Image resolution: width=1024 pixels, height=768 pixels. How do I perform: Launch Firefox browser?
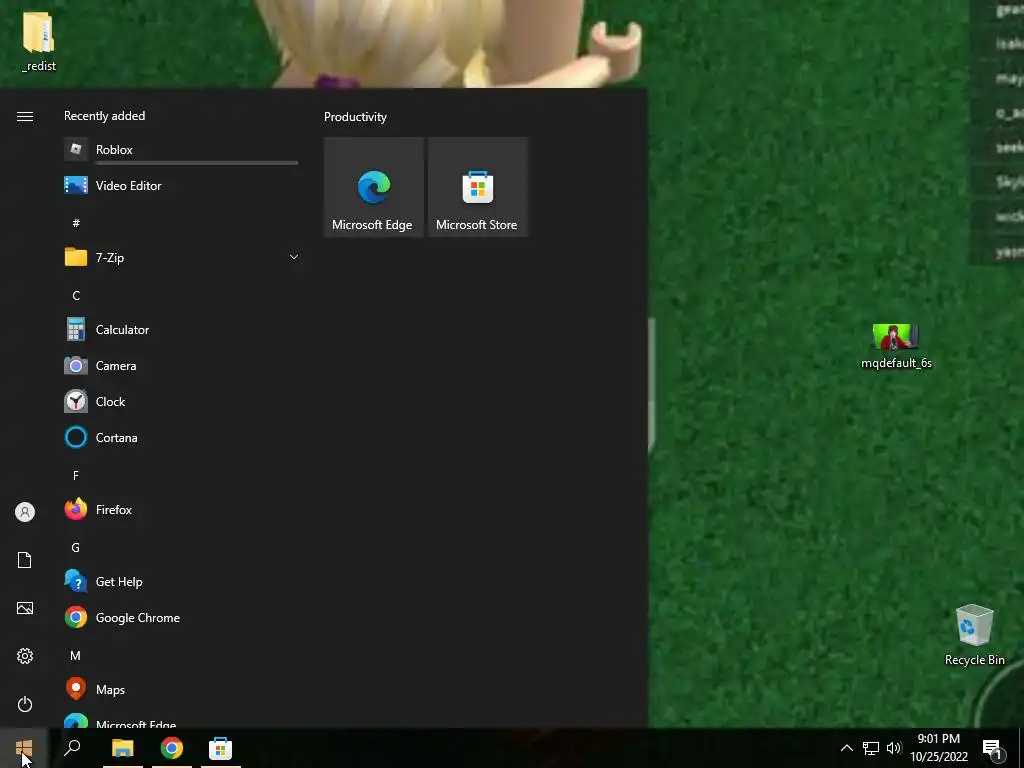pos(181,509)
